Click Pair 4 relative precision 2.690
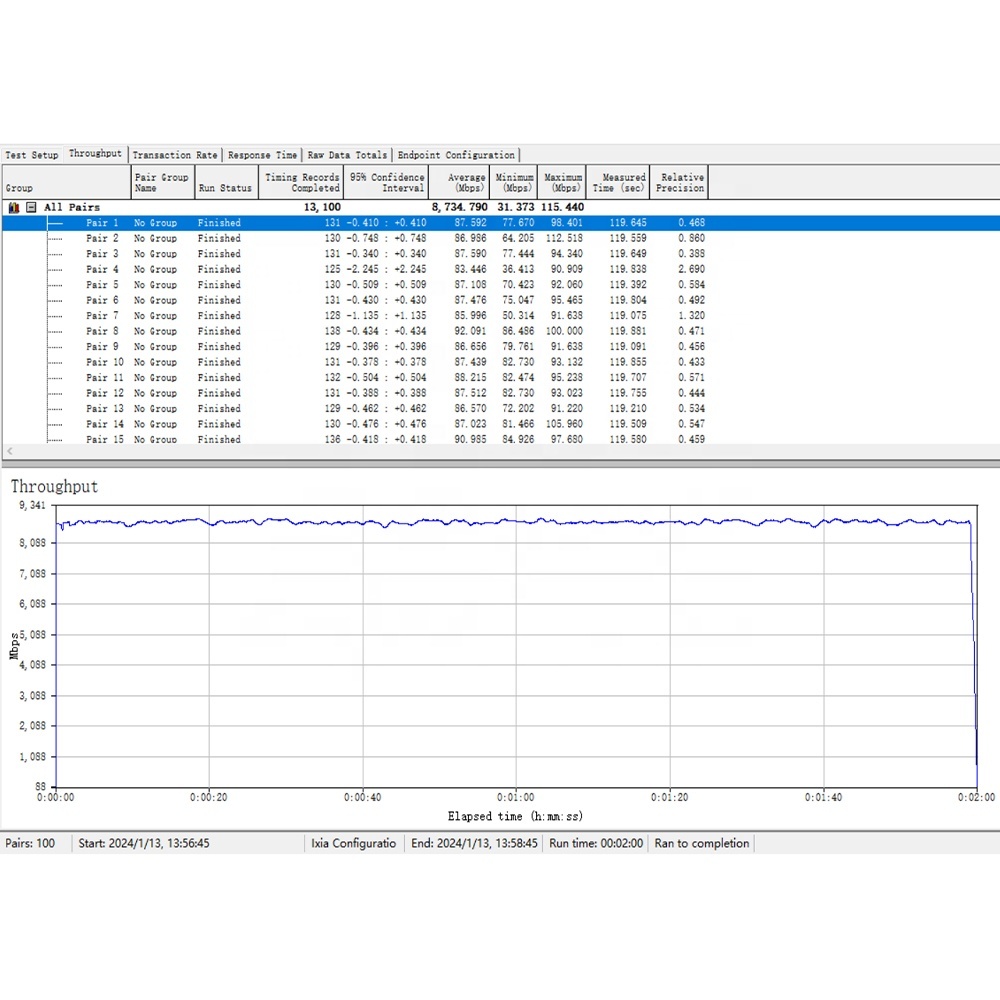Screen dimensions: 1000x1000 coord(691,269)
